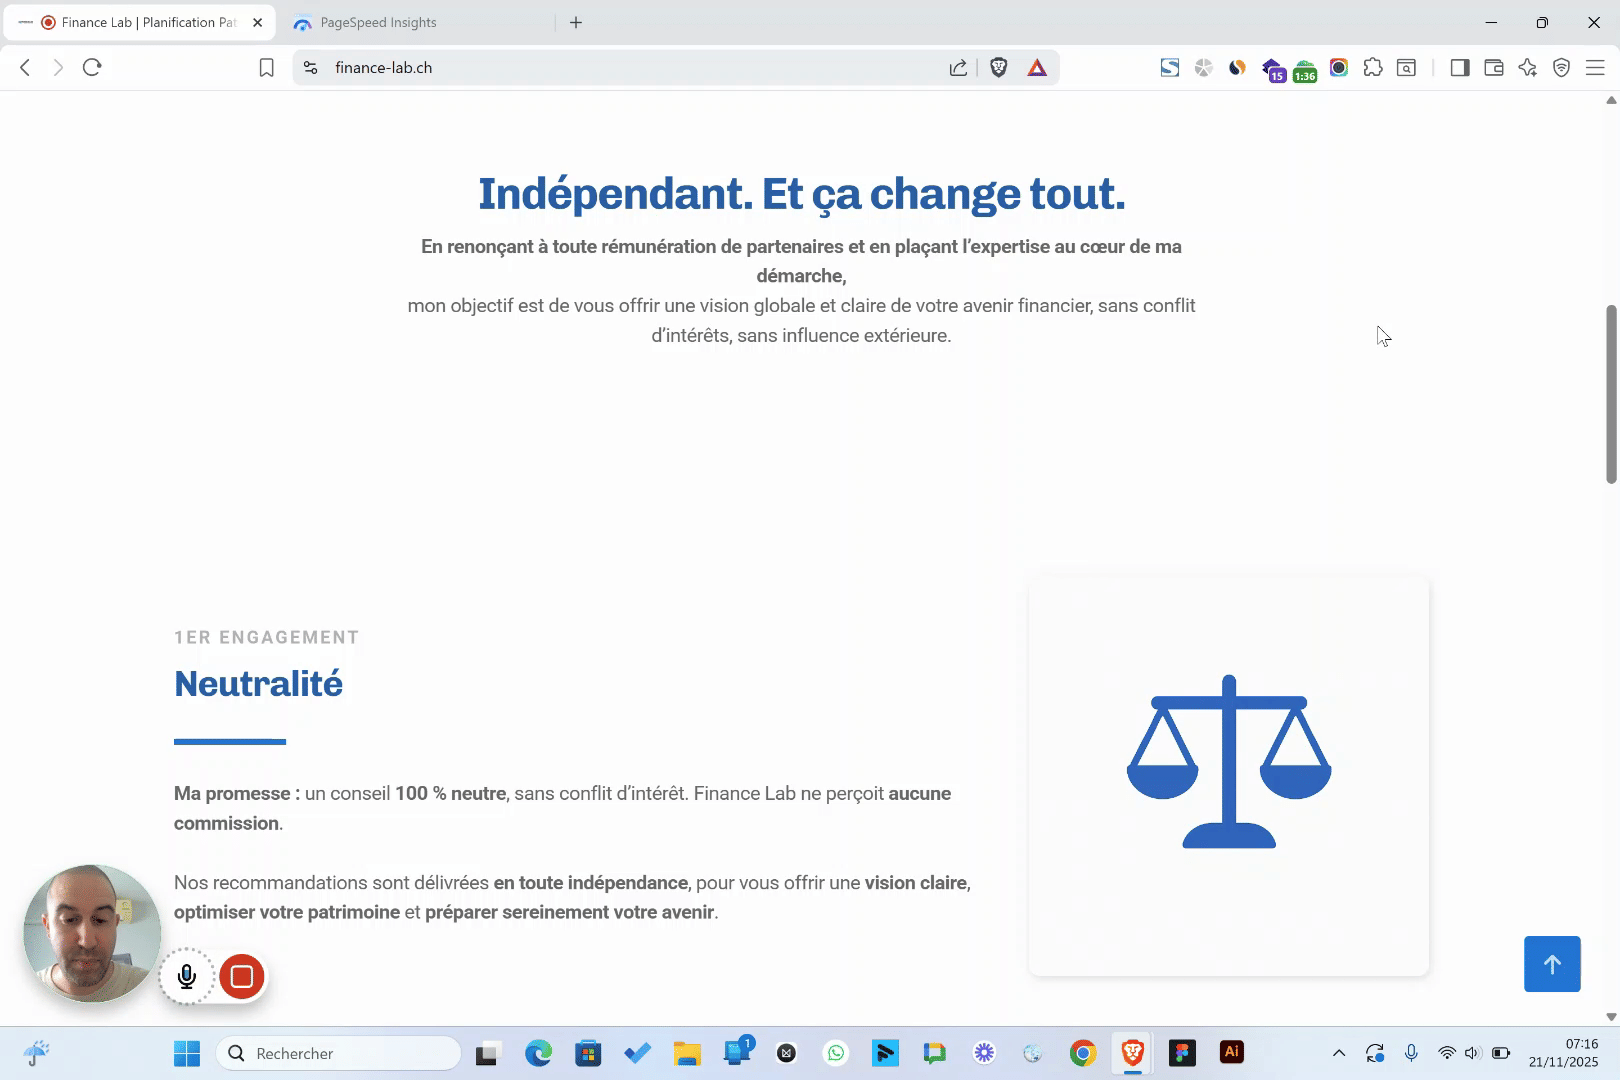This screenshot has width=1620, height=1080.
Task: Click the Brave Shields lion icon
Action: click(998, 67)
